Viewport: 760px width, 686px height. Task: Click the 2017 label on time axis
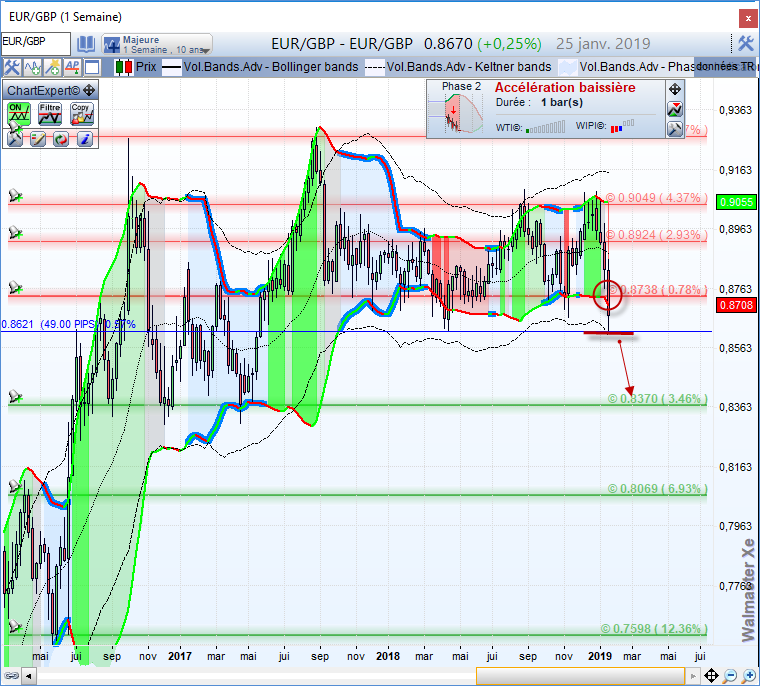[x=180, y=656]
